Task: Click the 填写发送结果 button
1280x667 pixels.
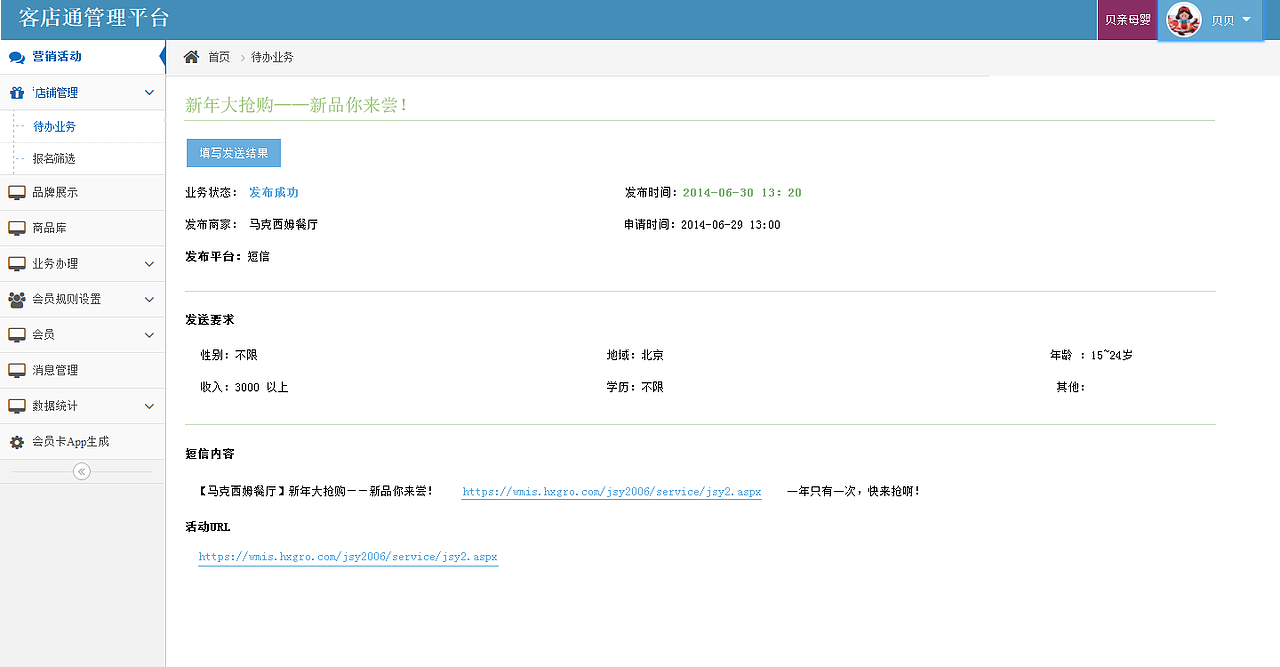Action: pyautogui.click(x=234, y=153)
